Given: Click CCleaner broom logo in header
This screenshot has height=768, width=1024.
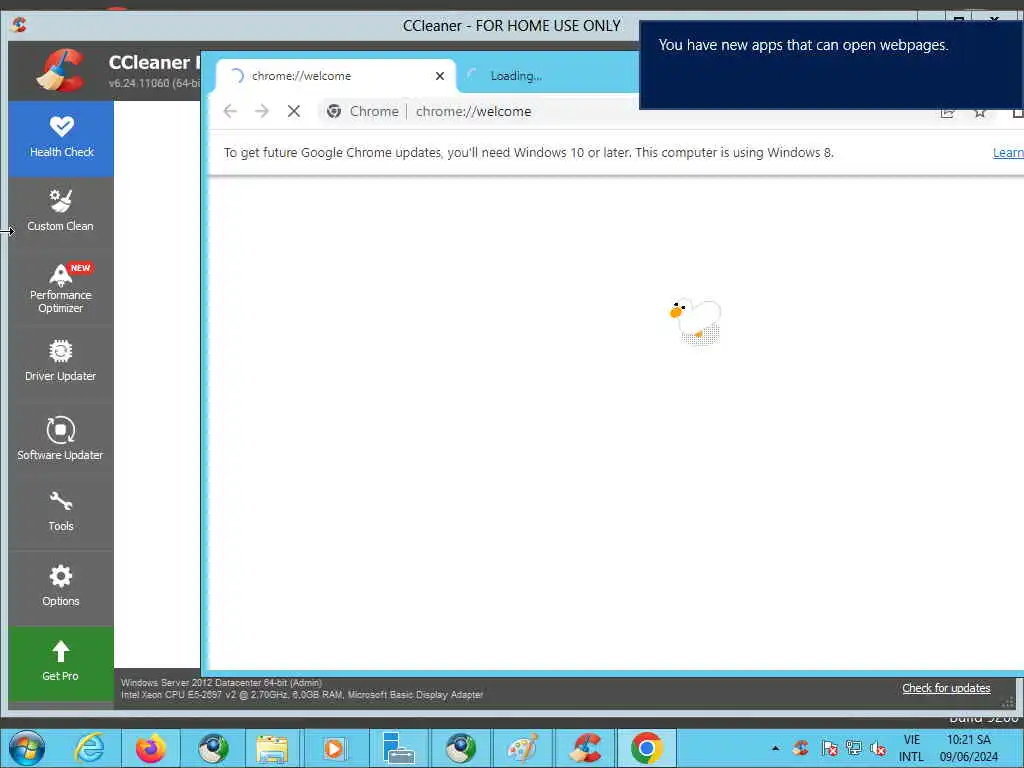Looking at the screenshot, I should [60, 71].
